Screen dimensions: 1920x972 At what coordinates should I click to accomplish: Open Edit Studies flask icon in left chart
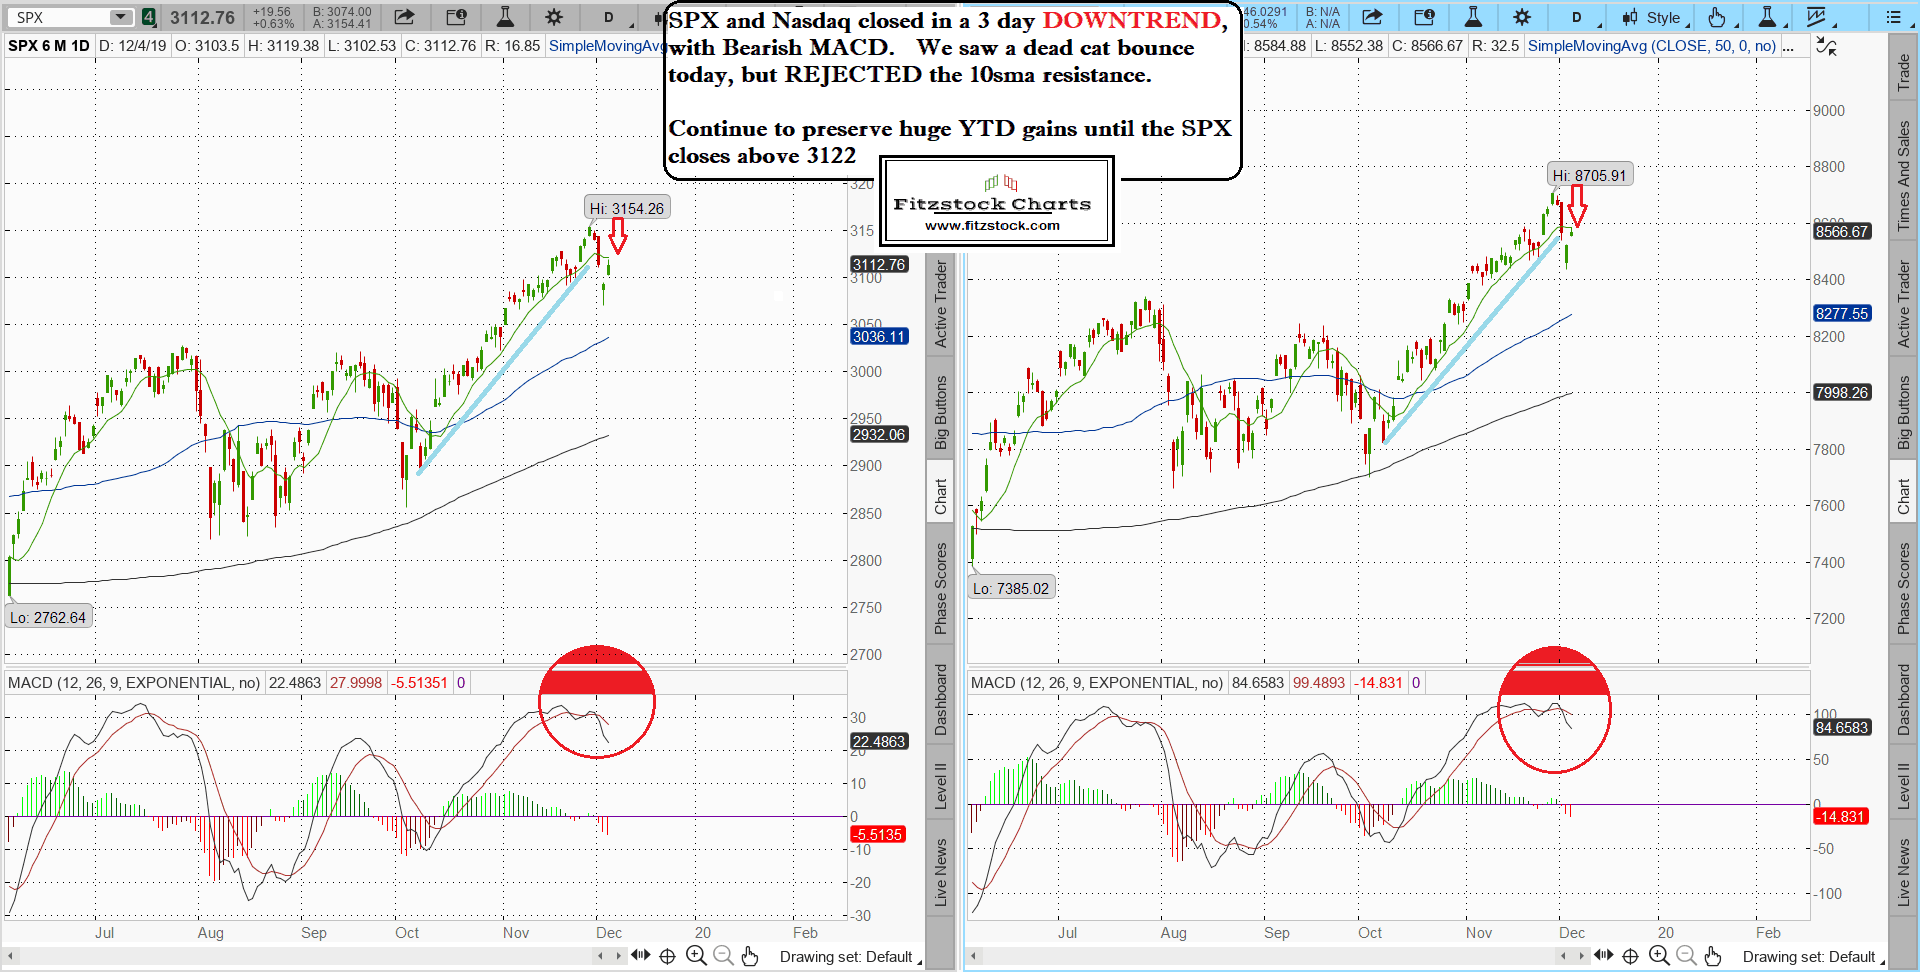pos(505,17)
